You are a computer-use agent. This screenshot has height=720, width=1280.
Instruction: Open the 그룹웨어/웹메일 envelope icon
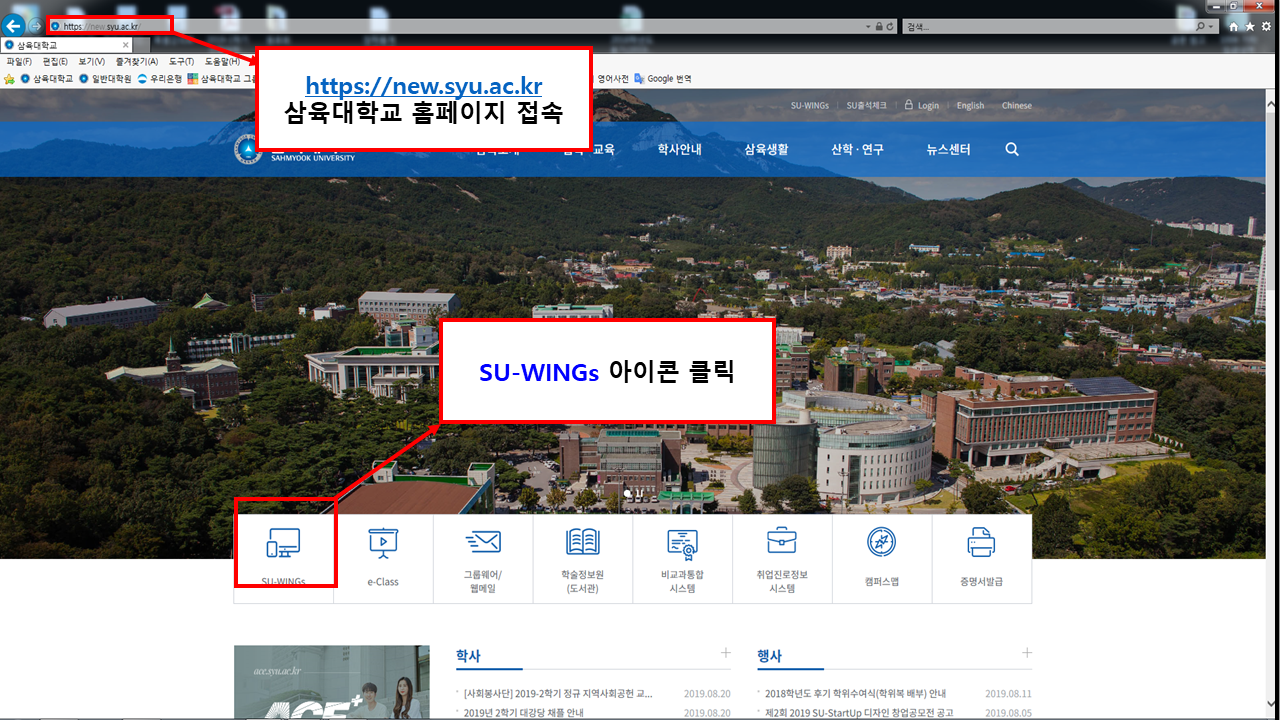[482, 542]
